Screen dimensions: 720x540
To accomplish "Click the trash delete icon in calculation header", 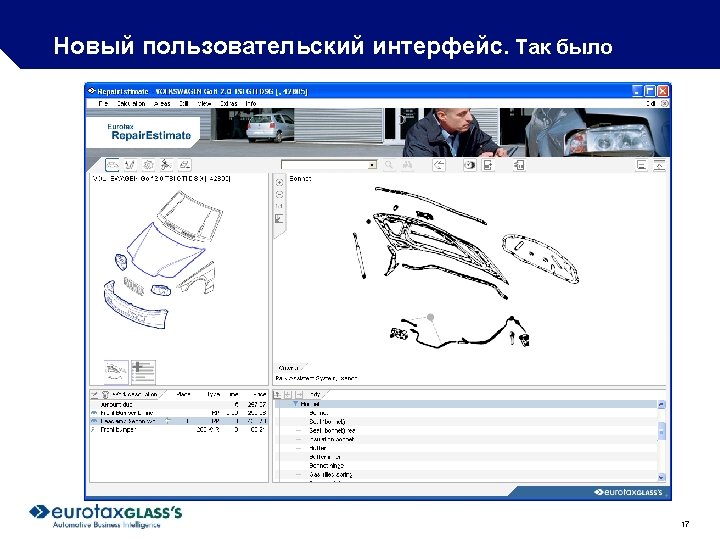I will pos(105,394).
